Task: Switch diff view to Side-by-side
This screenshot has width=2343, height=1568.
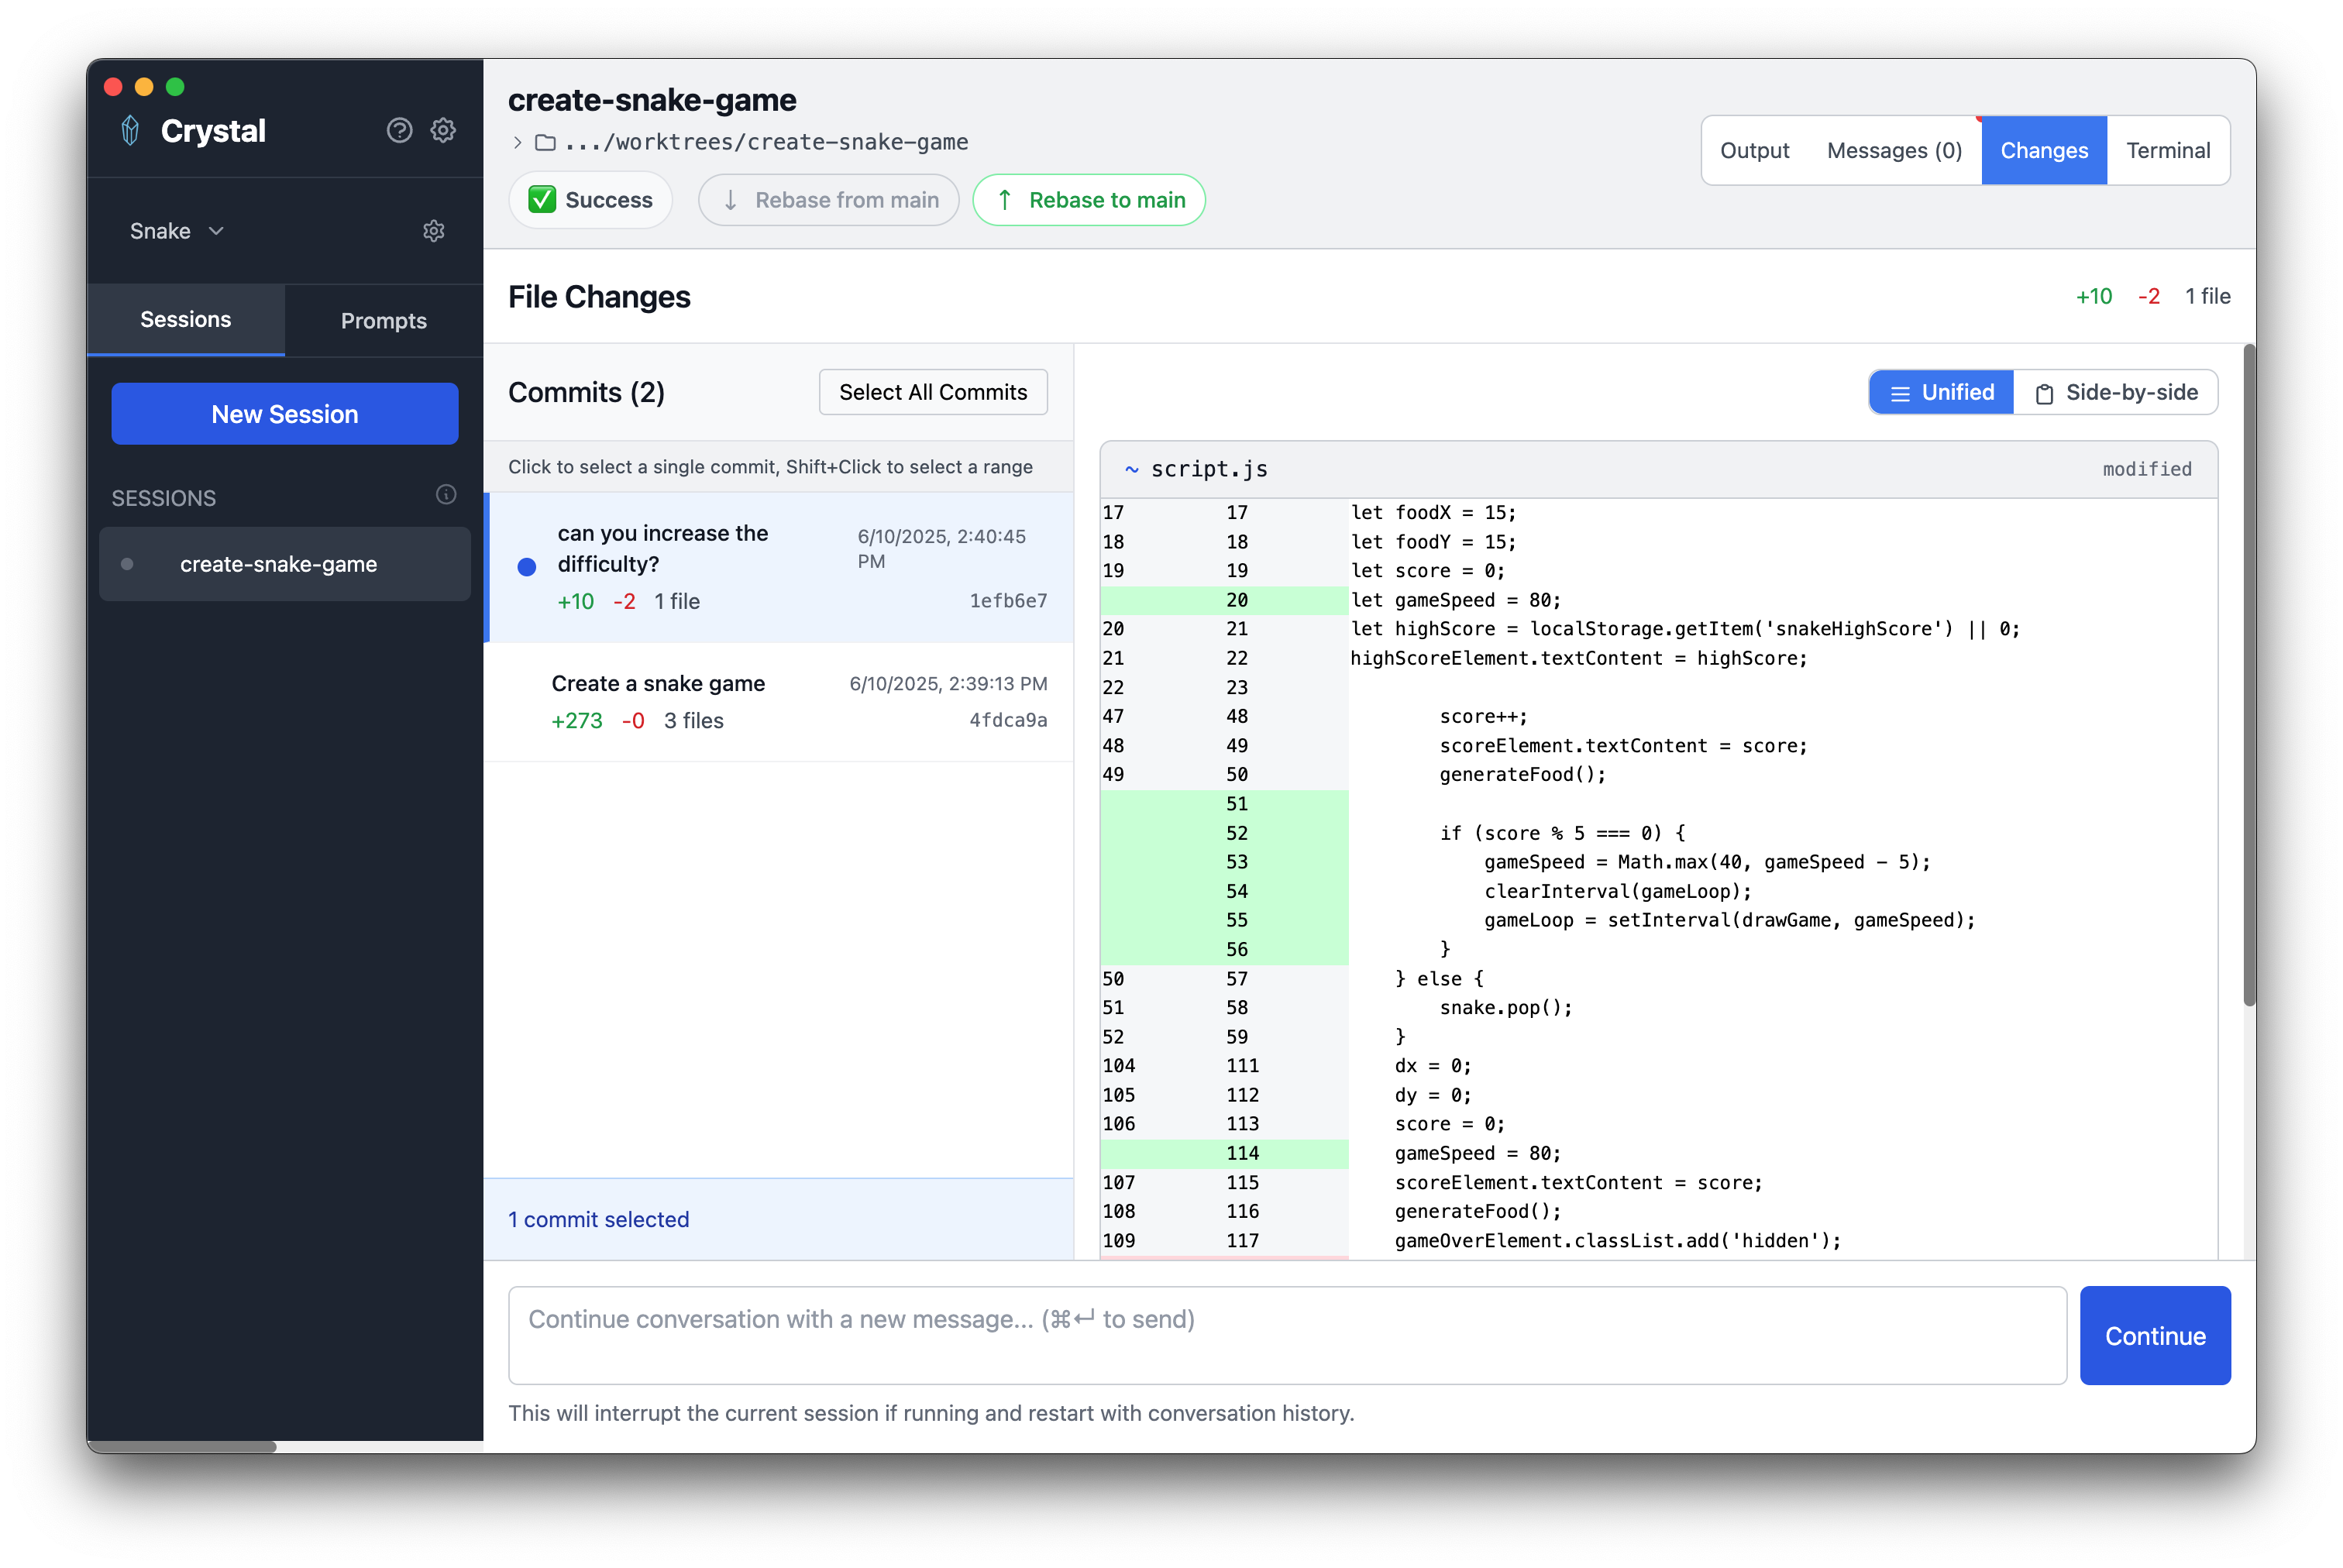Action: point(2116,393)
